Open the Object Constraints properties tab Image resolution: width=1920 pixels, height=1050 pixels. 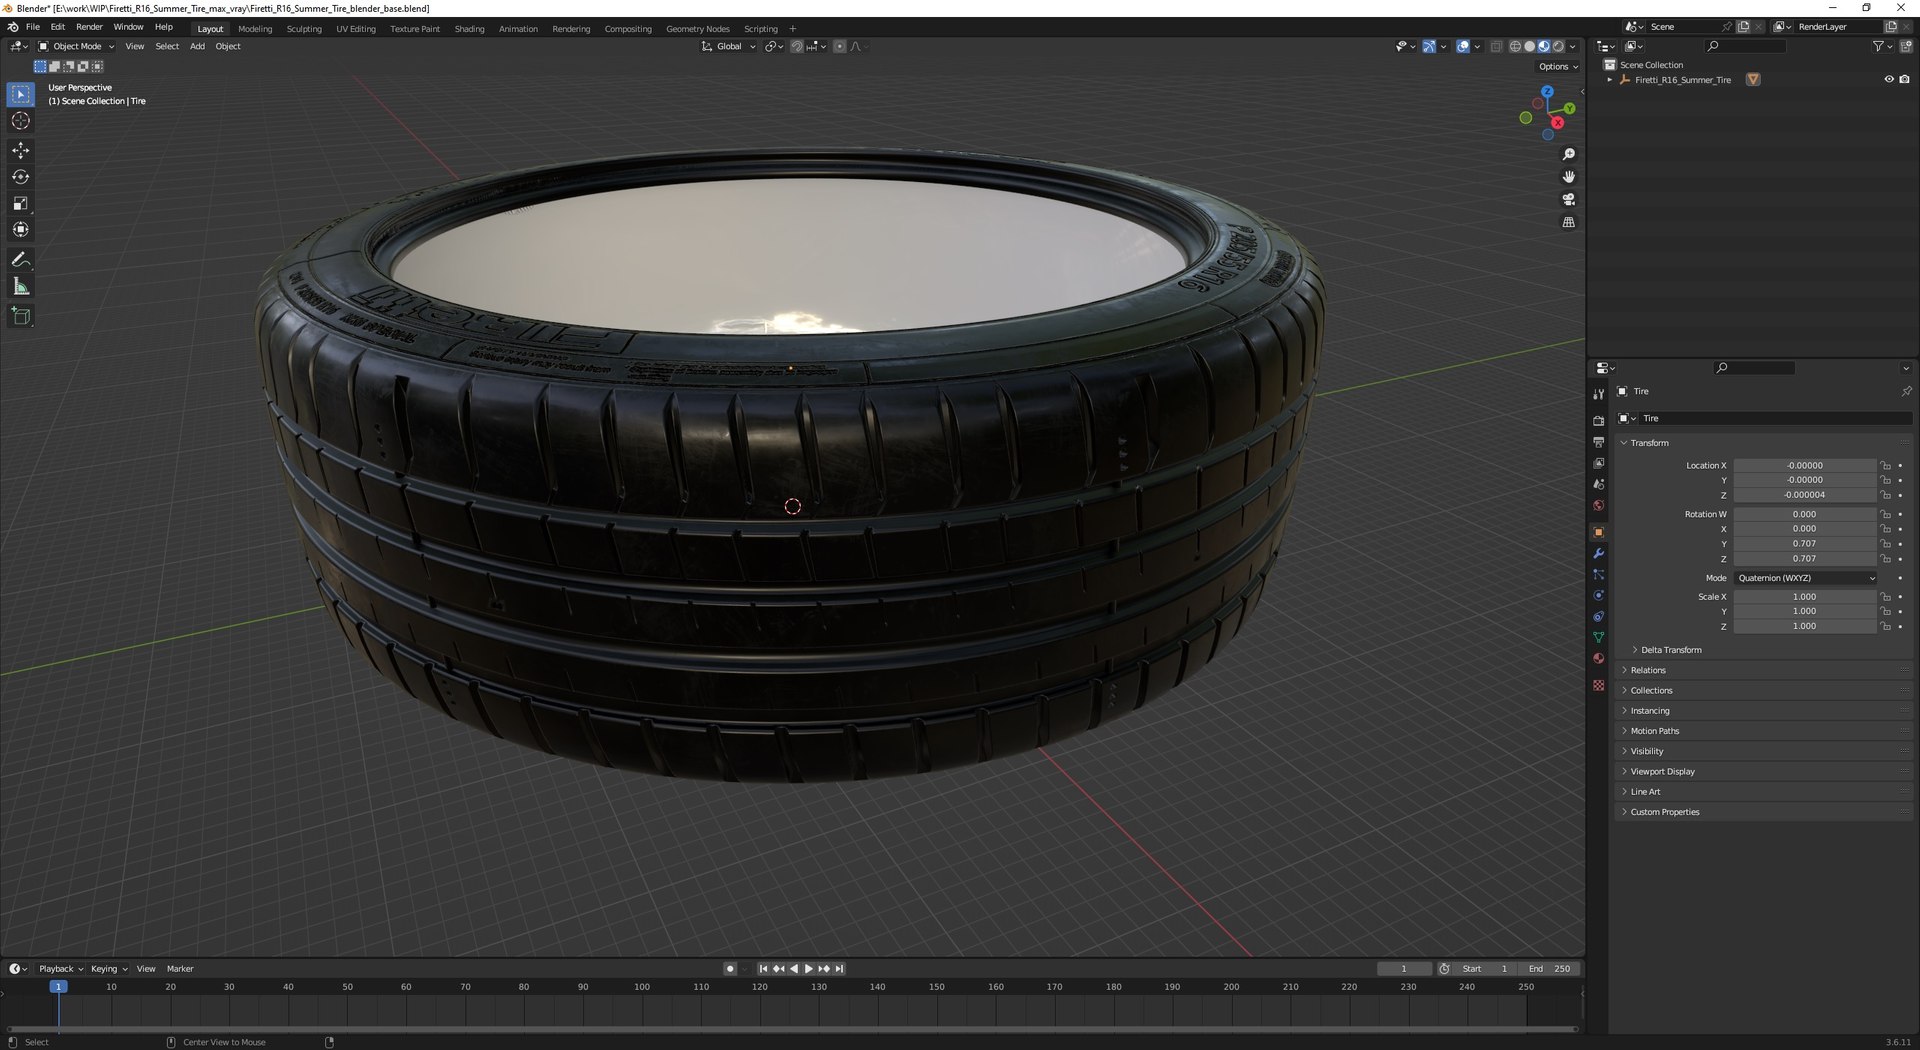pyautogui.click(x=1598, y=617)
